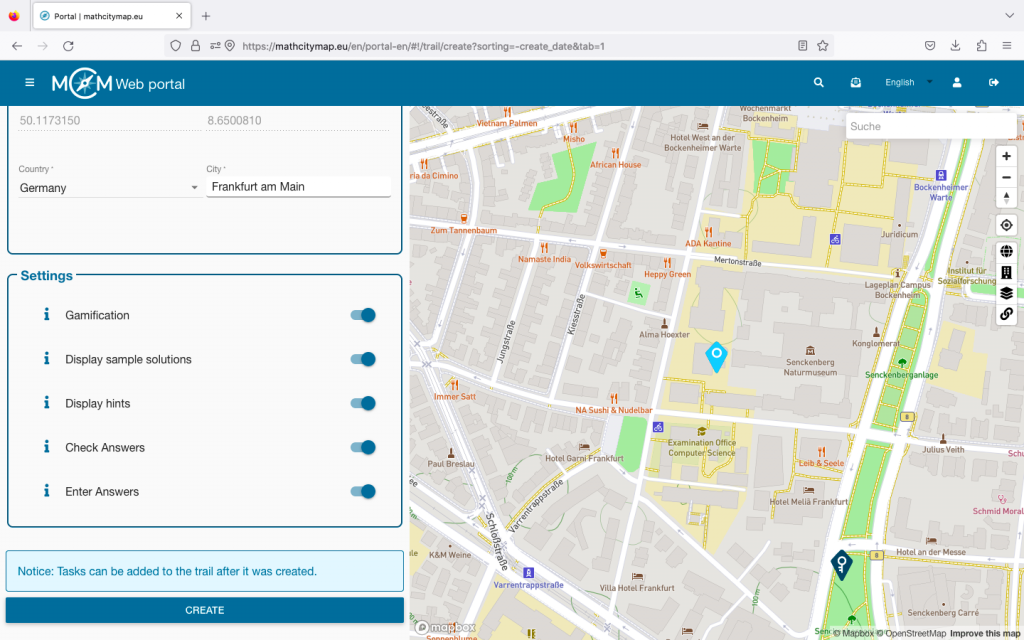Open the hamburger menu in portal header
This screenshot has height=640, width=1024.
click(30, 83)
